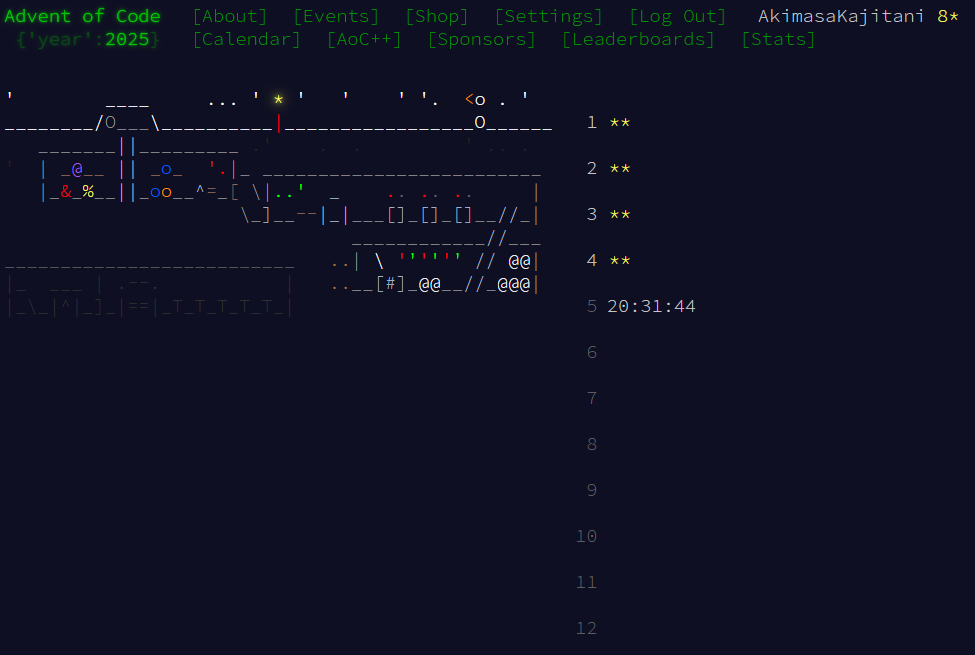
Task: Open the [Stats] page
Action: click(x=778, y=39)
